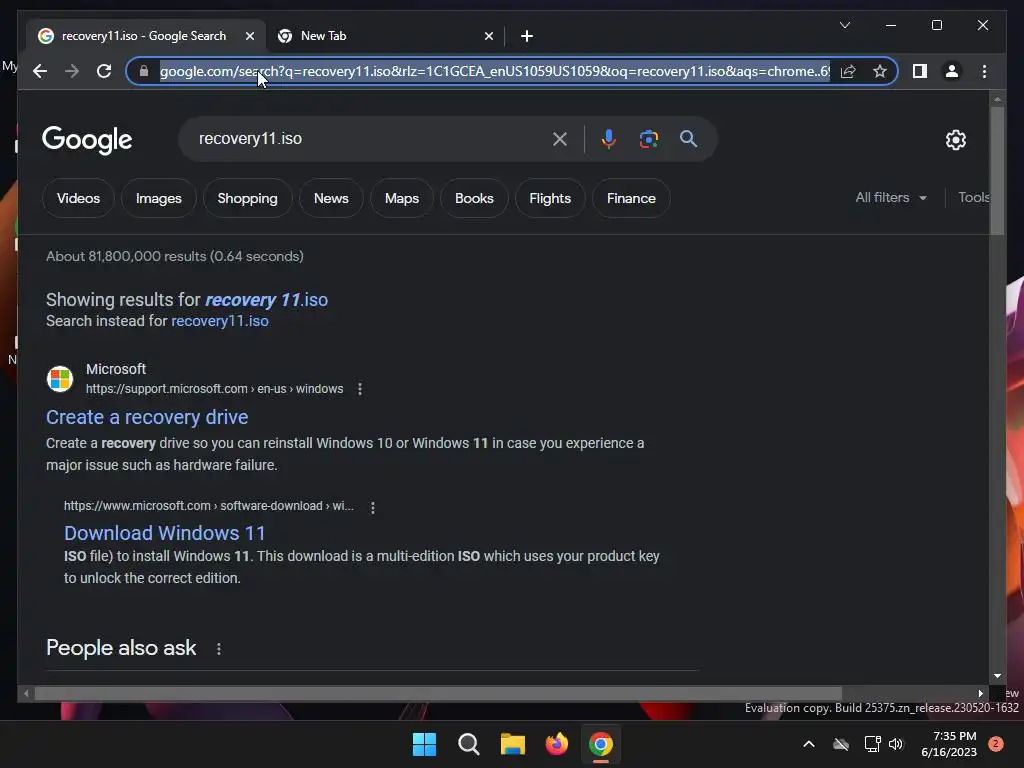The image size is (1024, 768).
Task: Open the Tools option
Action: tap(973, 197)
